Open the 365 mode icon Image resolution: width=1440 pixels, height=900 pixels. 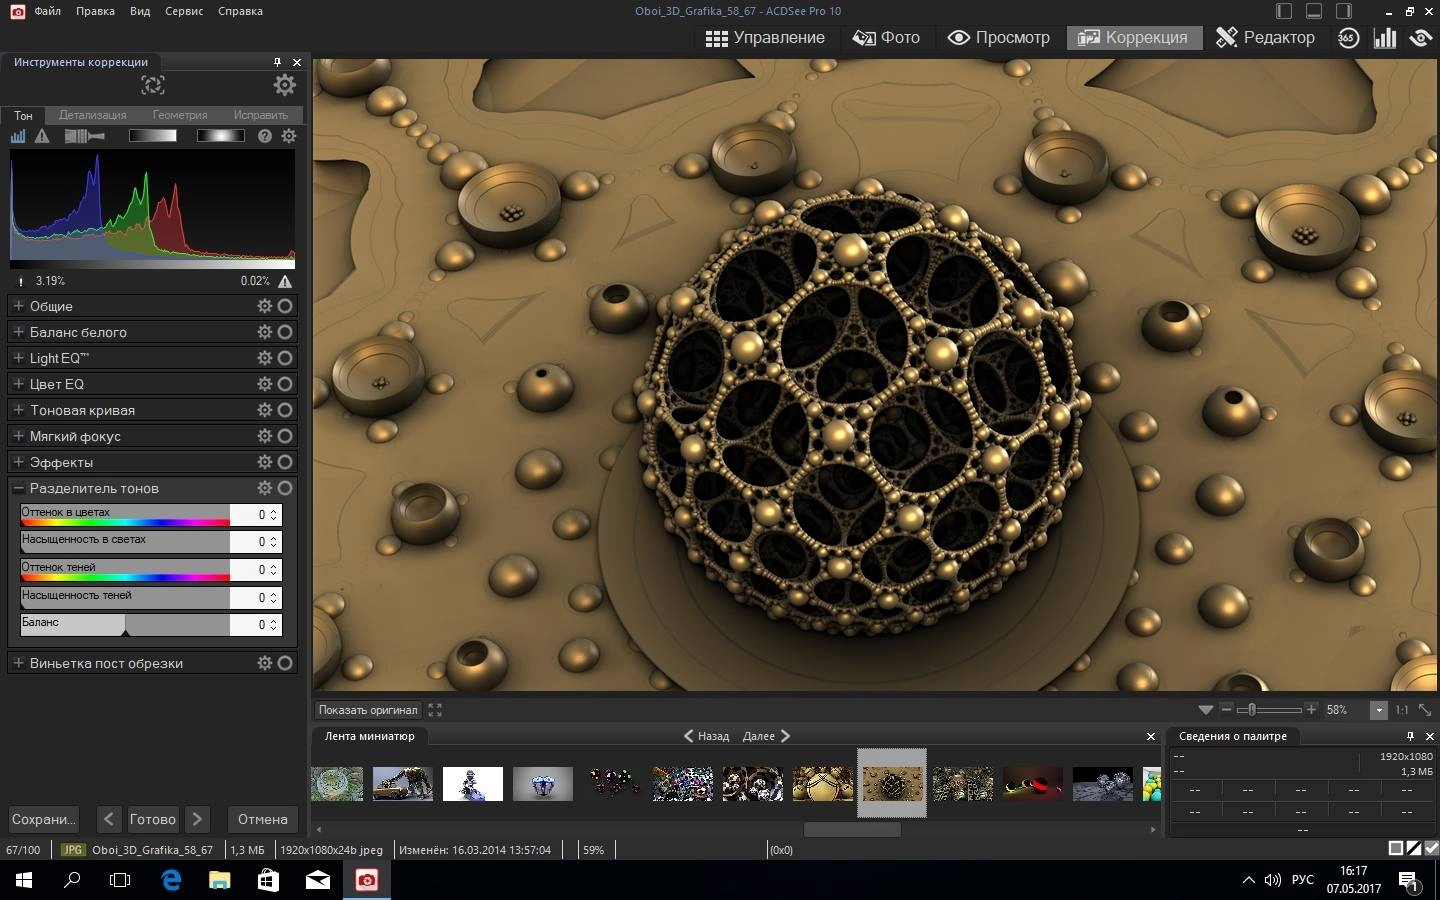click(1348, 38)
